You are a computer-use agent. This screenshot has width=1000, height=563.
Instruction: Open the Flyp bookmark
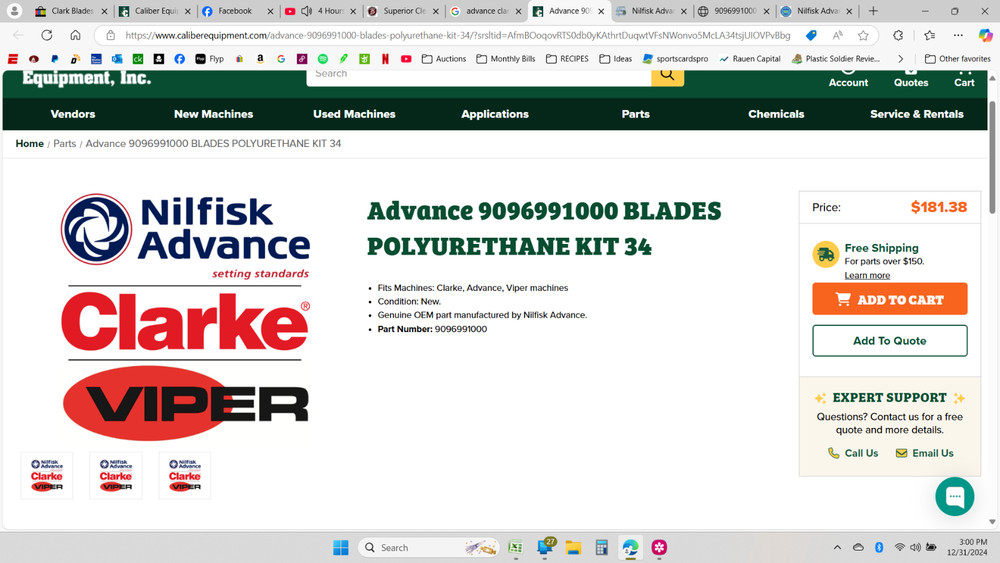209,59
